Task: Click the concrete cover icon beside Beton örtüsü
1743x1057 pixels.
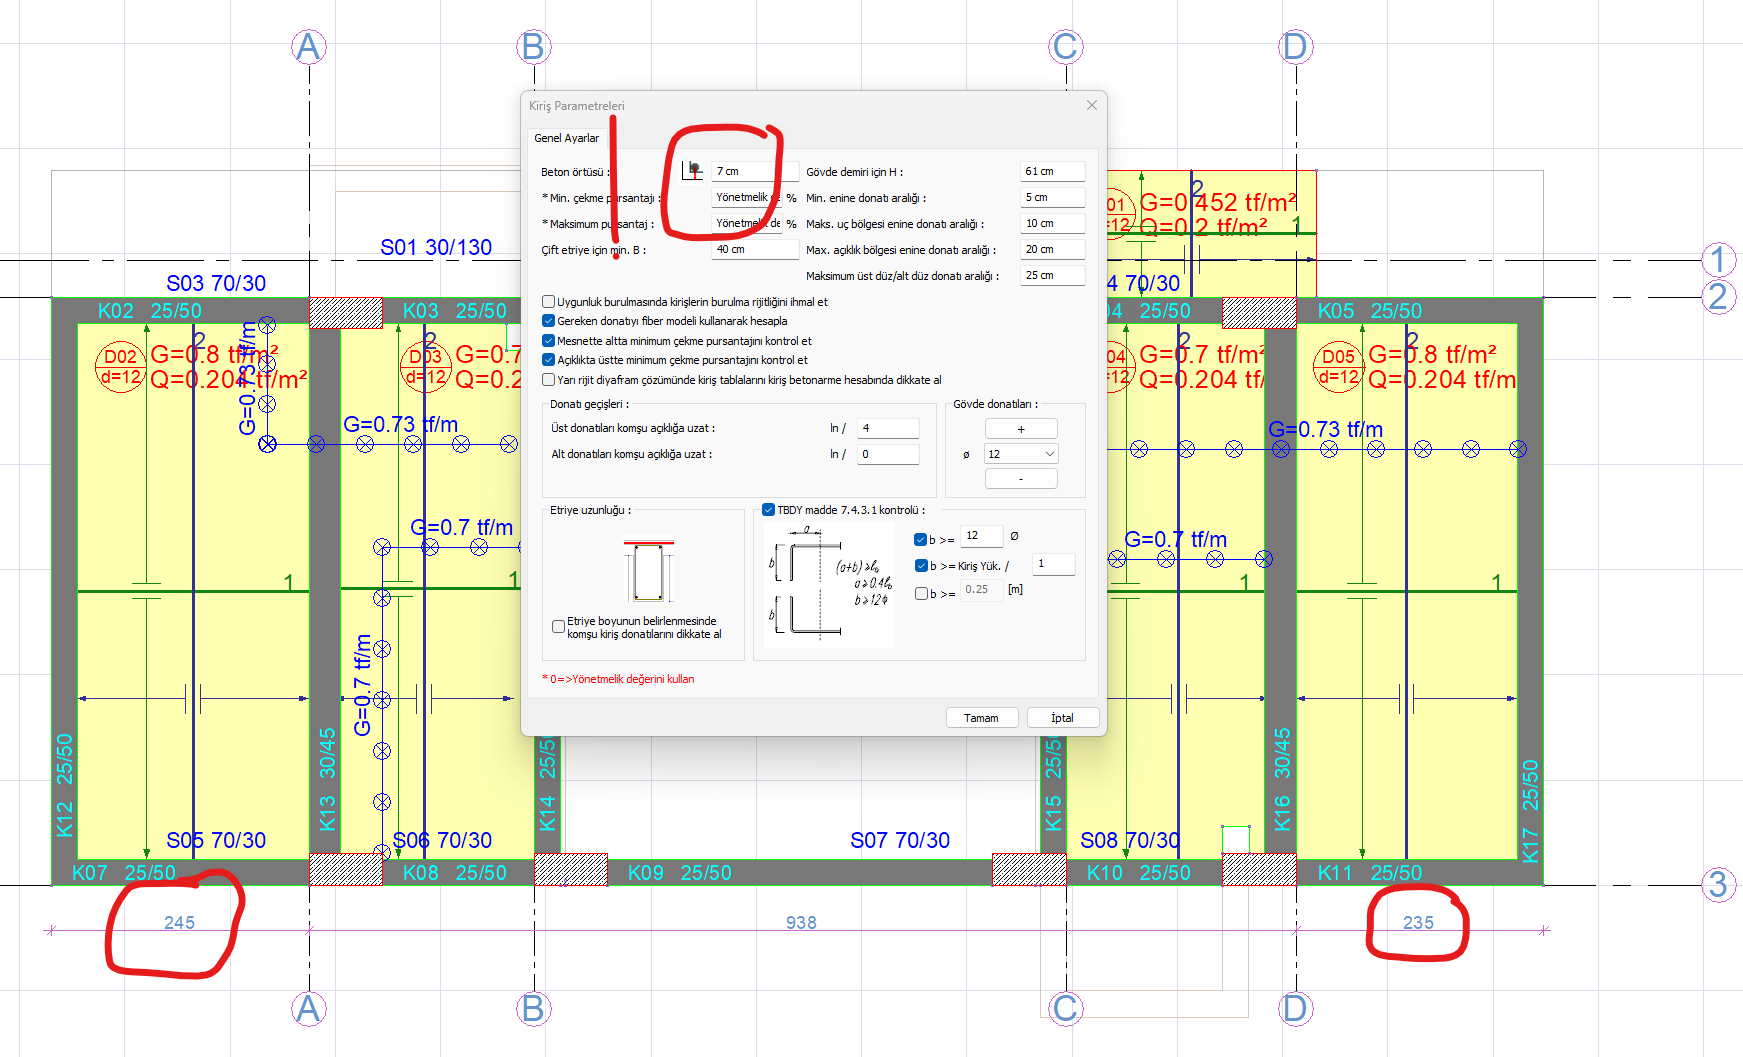Action: [692, 171]
